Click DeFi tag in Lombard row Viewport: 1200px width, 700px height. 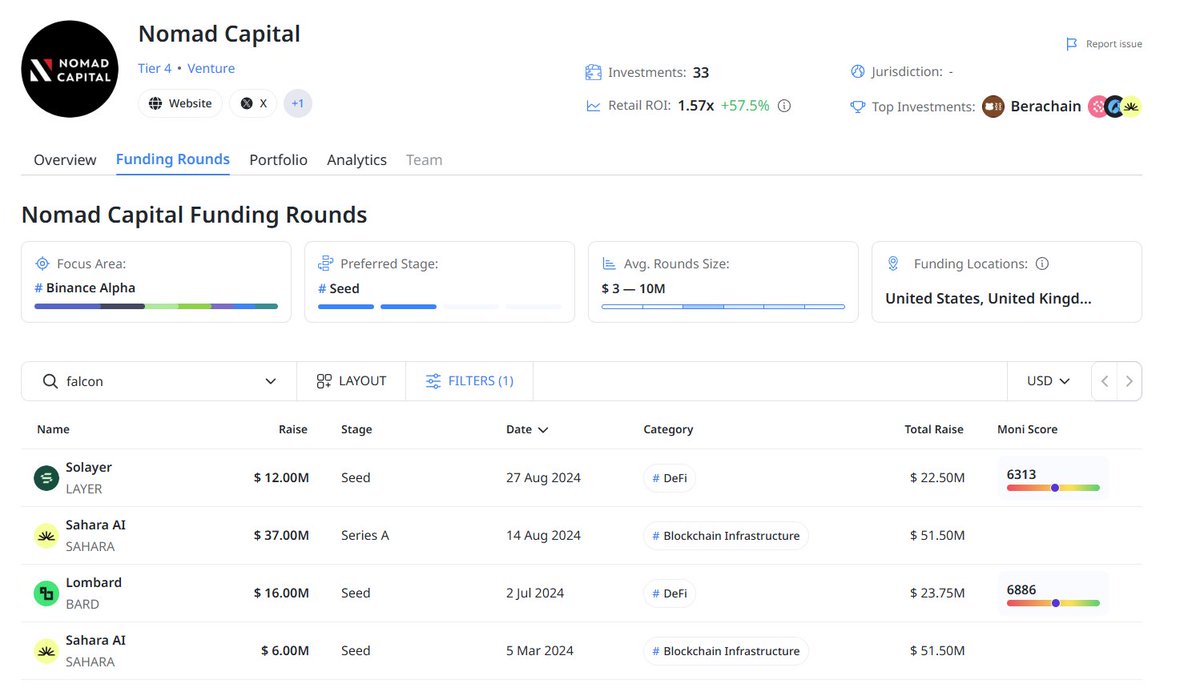[669, 593]
